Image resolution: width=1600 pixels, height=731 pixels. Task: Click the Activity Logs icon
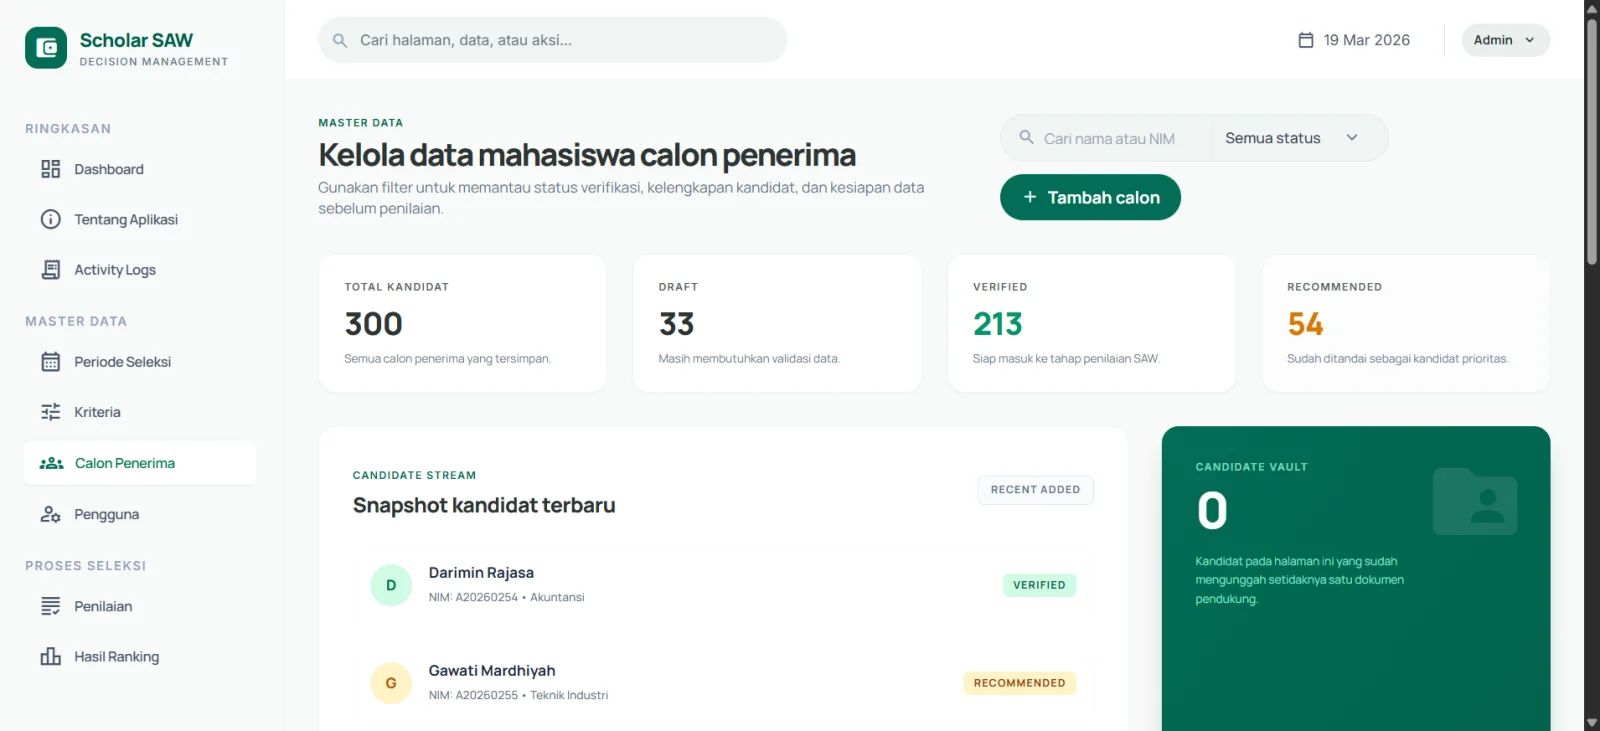tap(50, 270)
